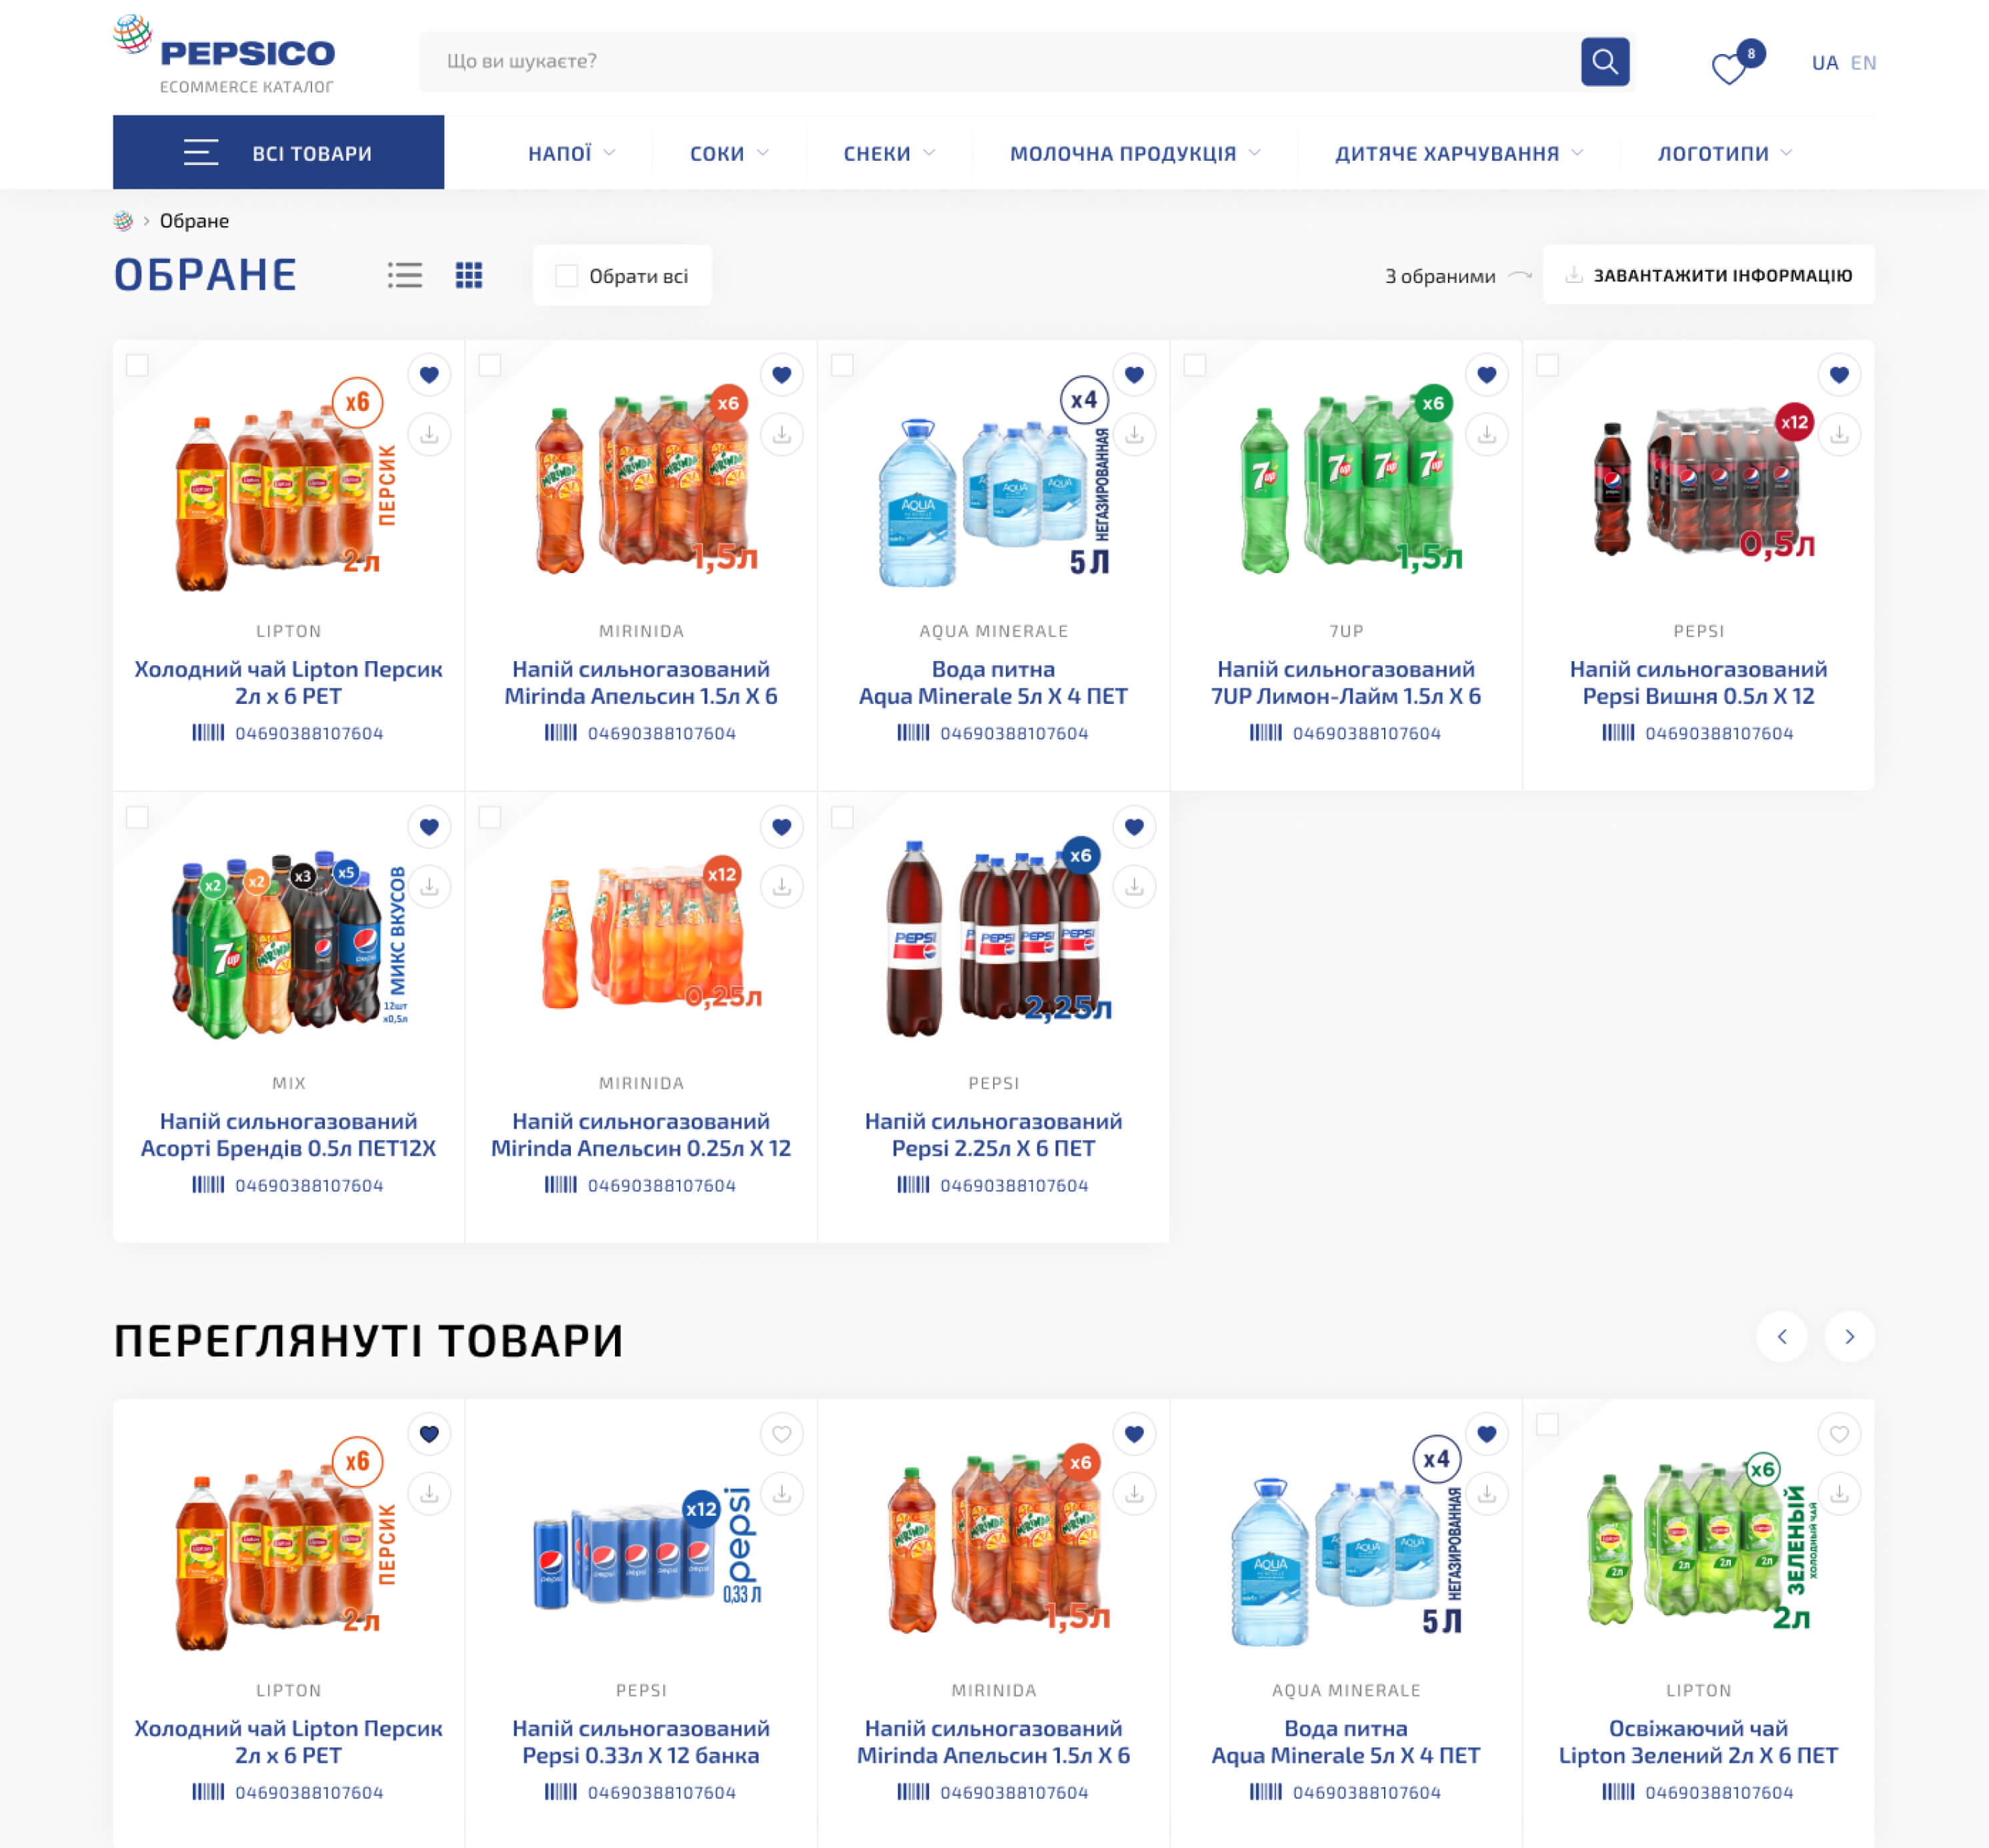Click the search magnifier button
The height and width of the screenshot is (1848, 1989).
[x=1604, y=62]
